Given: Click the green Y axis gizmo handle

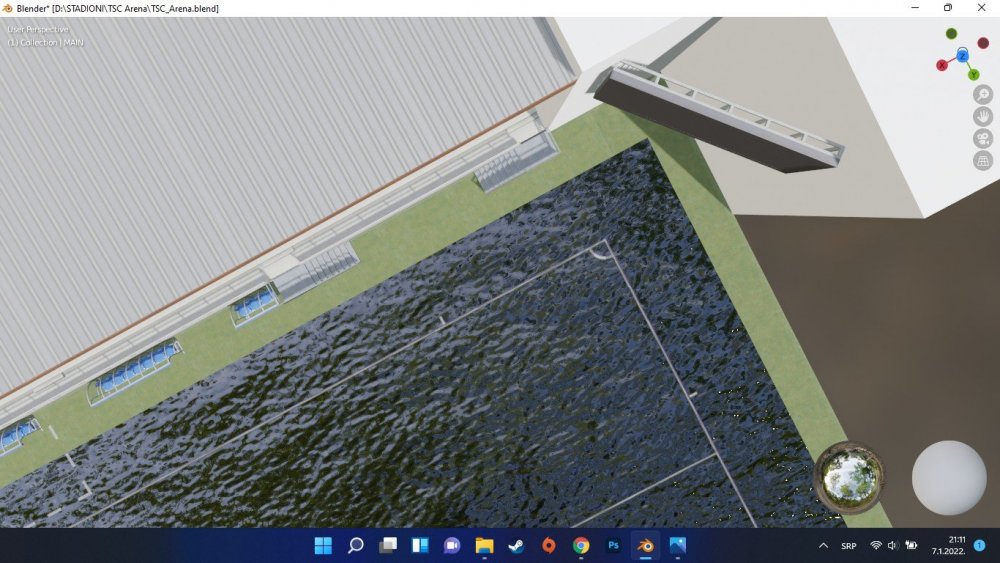Looking at the screenshot, I should coord(973,74).
